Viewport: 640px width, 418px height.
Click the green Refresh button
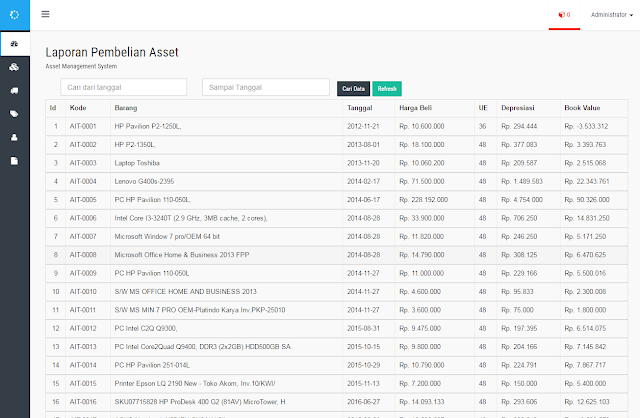[x=387, y=89]
